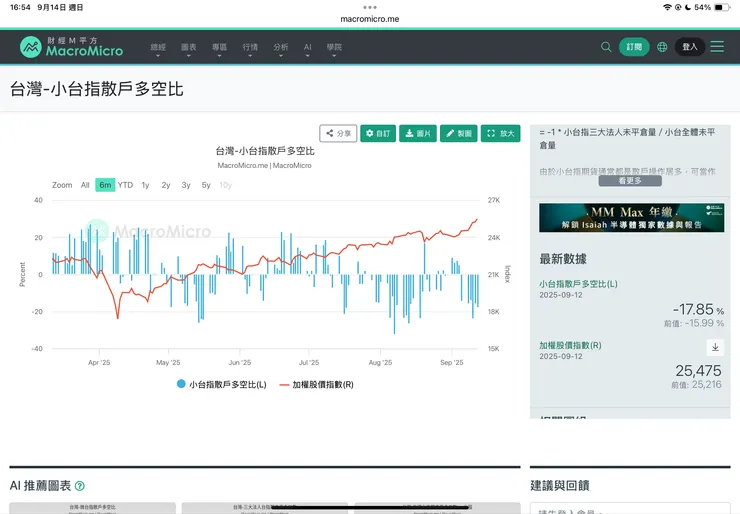This screenshot has width=740, height=514.
Task: Open the 行情 nav dropdown
Action: pos(250,49)
